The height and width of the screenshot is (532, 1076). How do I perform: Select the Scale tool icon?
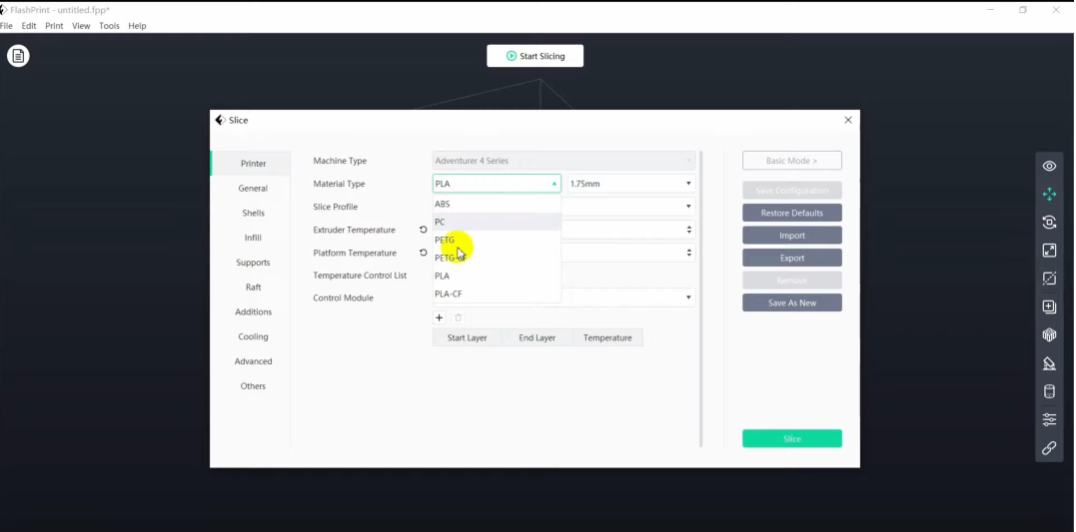1049,251
